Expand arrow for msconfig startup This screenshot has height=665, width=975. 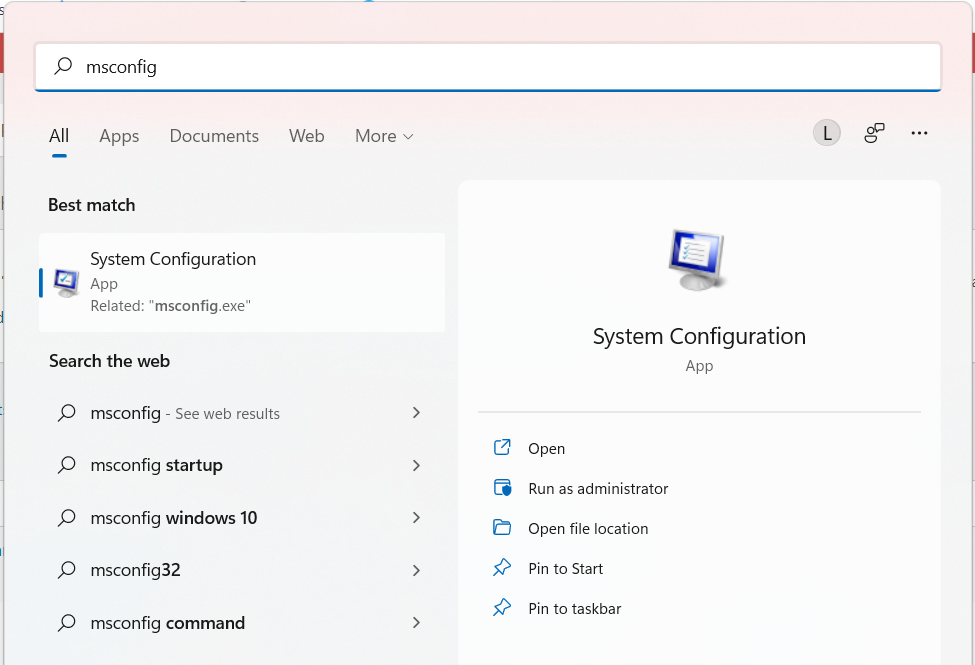point(416,465)
